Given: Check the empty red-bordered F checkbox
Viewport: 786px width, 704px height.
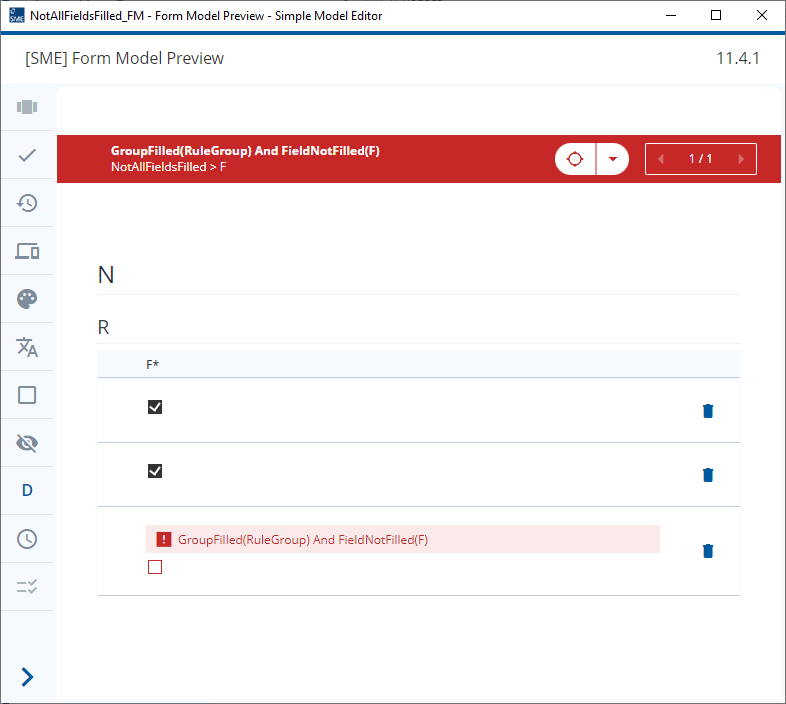Looking at the screenshot, I should pyautogui.click(x=155, y=567).
